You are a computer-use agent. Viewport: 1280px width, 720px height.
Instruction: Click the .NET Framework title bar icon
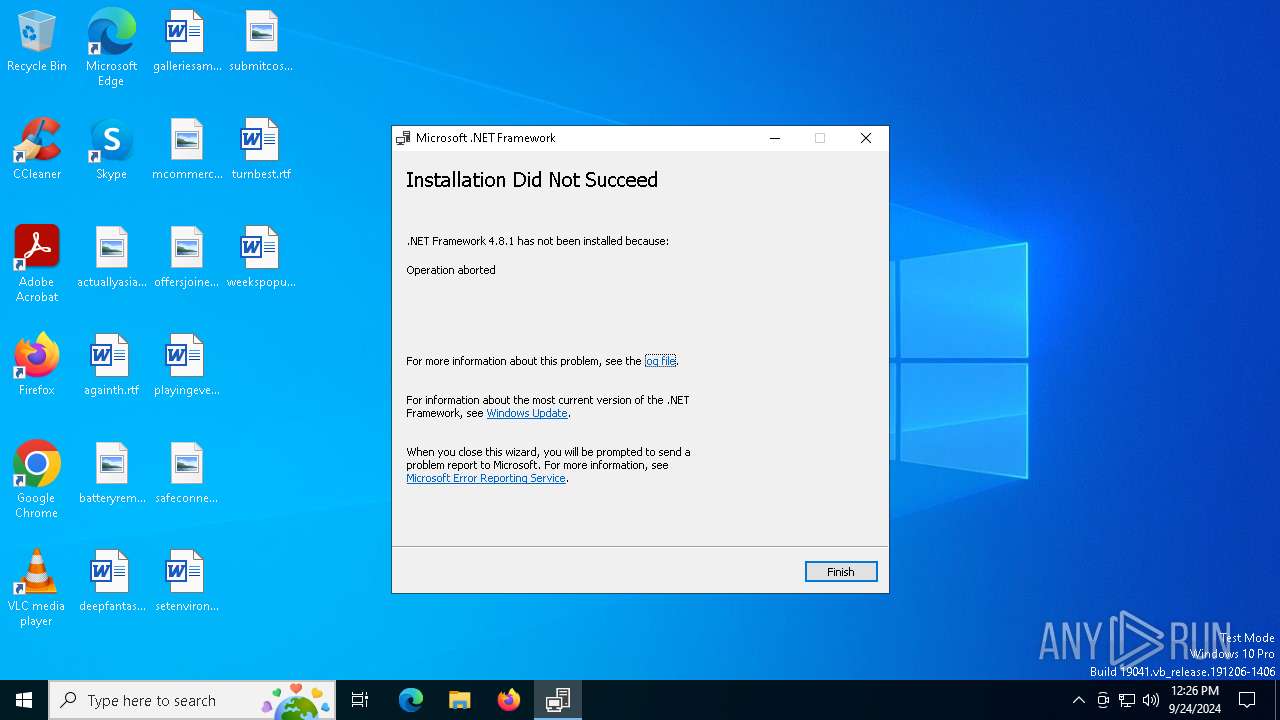click(403, 138)
